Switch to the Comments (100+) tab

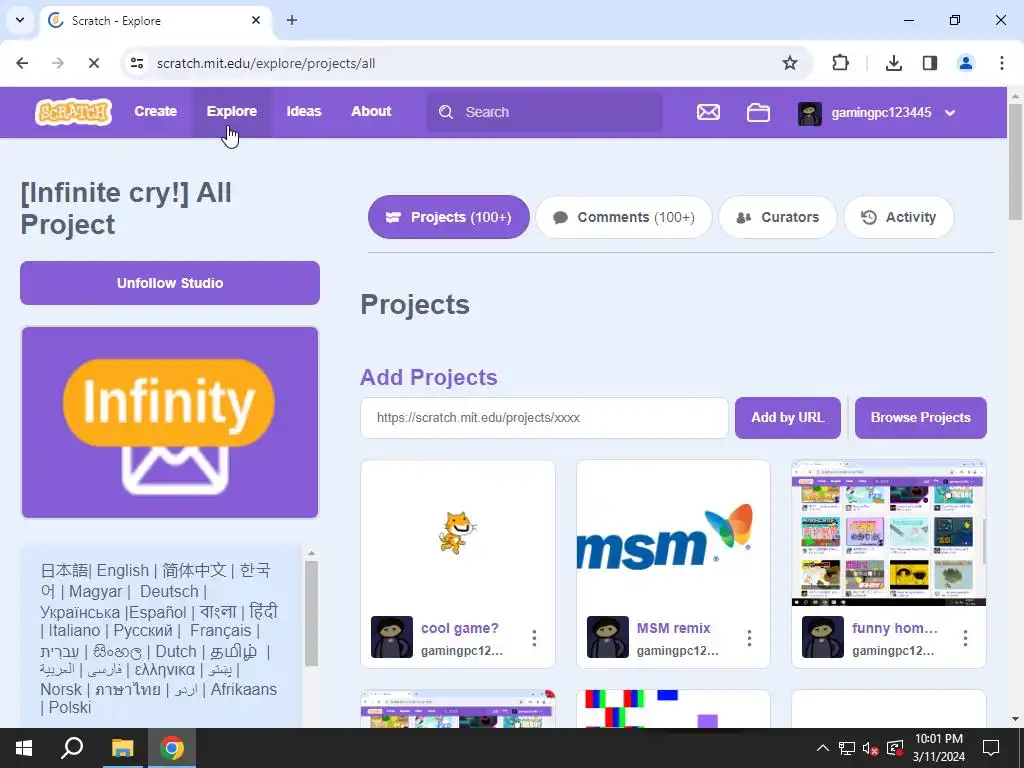pos(624,217)
